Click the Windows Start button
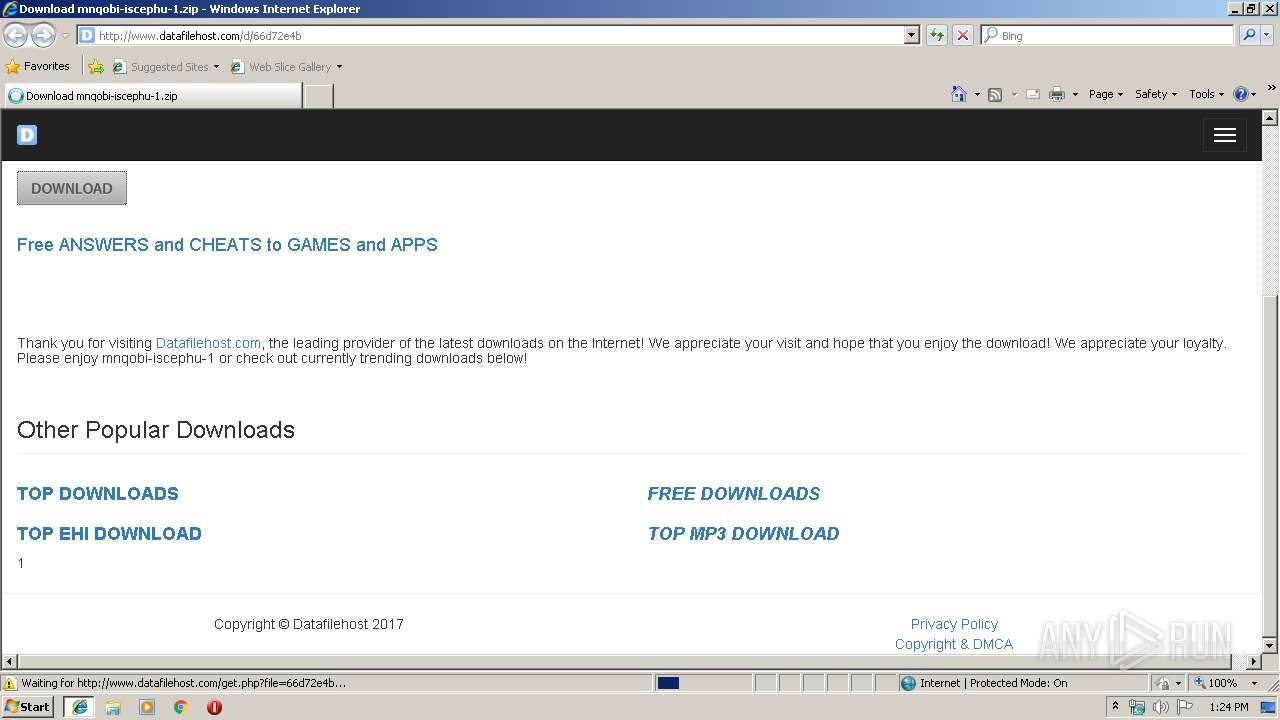Image resolution: width=1280 pixels, height=720 pixels. [28, 707]
